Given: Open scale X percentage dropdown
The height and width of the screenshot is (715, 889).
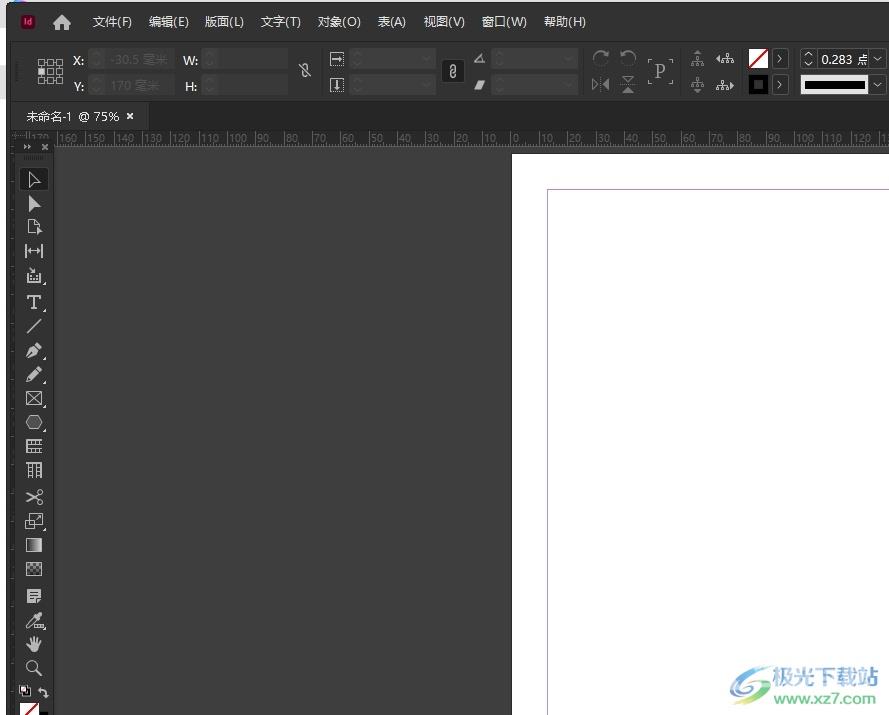Looking at the screenshot, I should (x=426, y=58).
